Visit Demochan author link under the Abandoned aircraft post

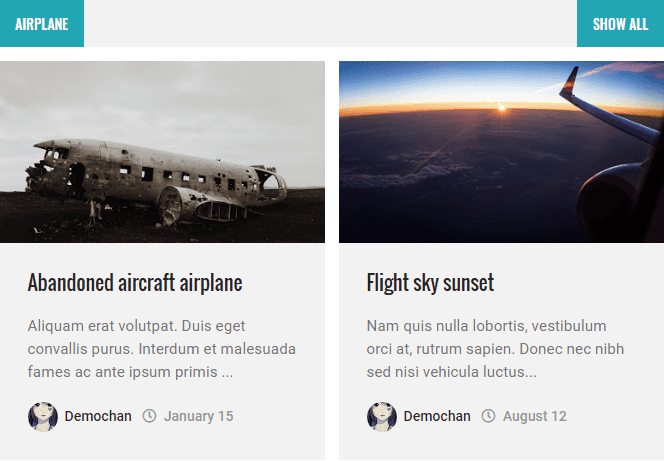(x=98, y=416)
